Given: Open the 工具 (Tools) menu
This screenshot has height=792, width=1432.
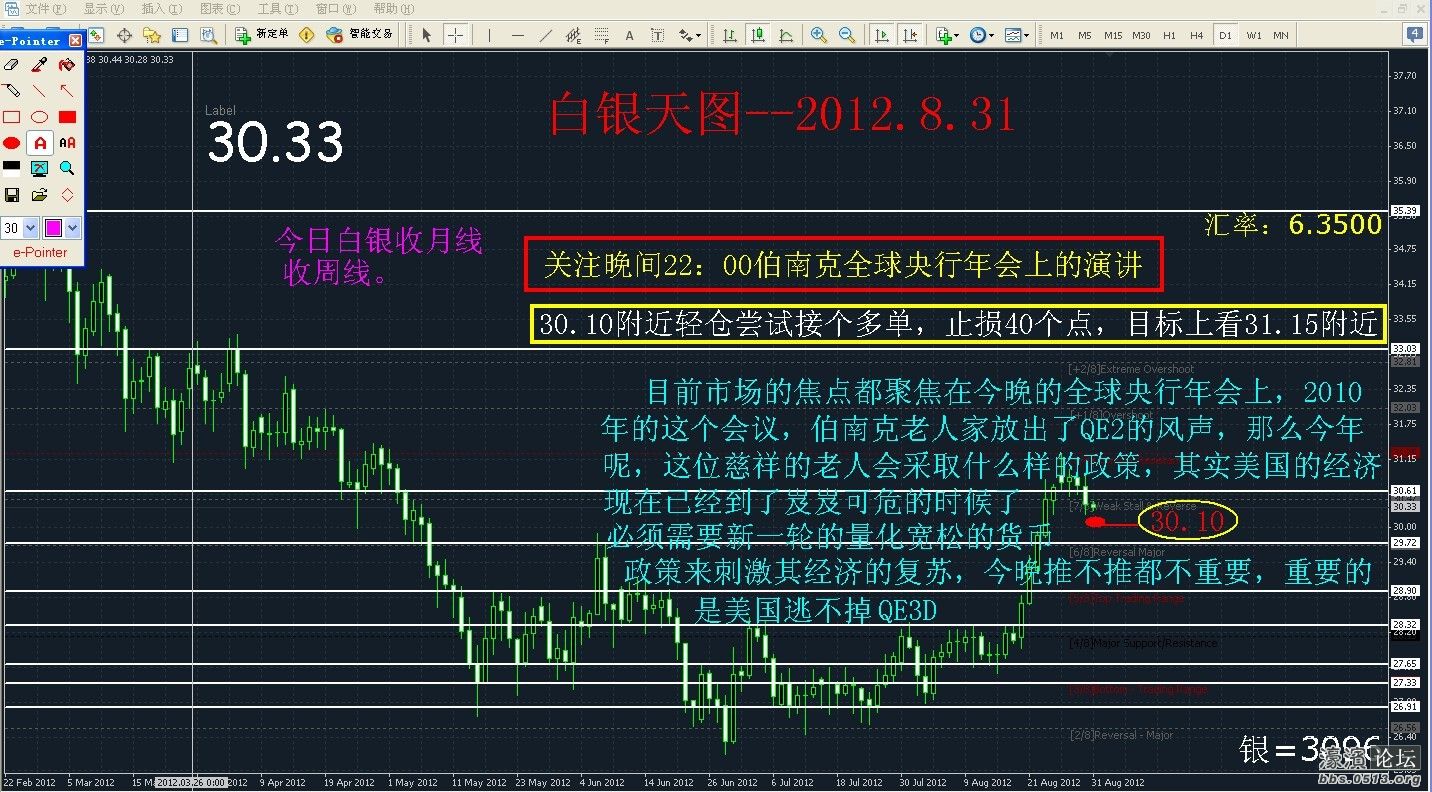Looking at the screenshot, I should point(275,8).
